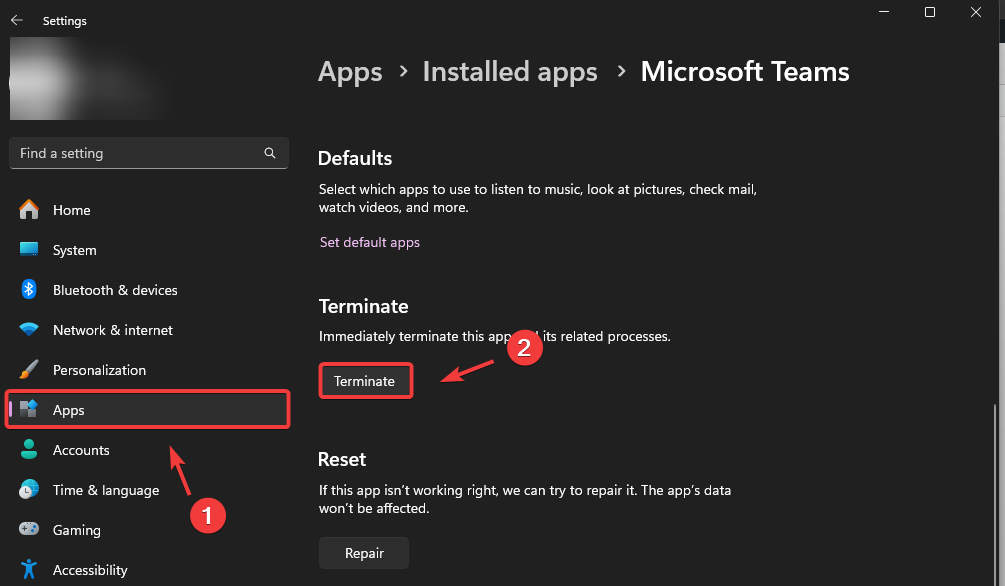The image size is (1005, 586).
Task: Click the search magnifier icon
Action: coord(270,153)
